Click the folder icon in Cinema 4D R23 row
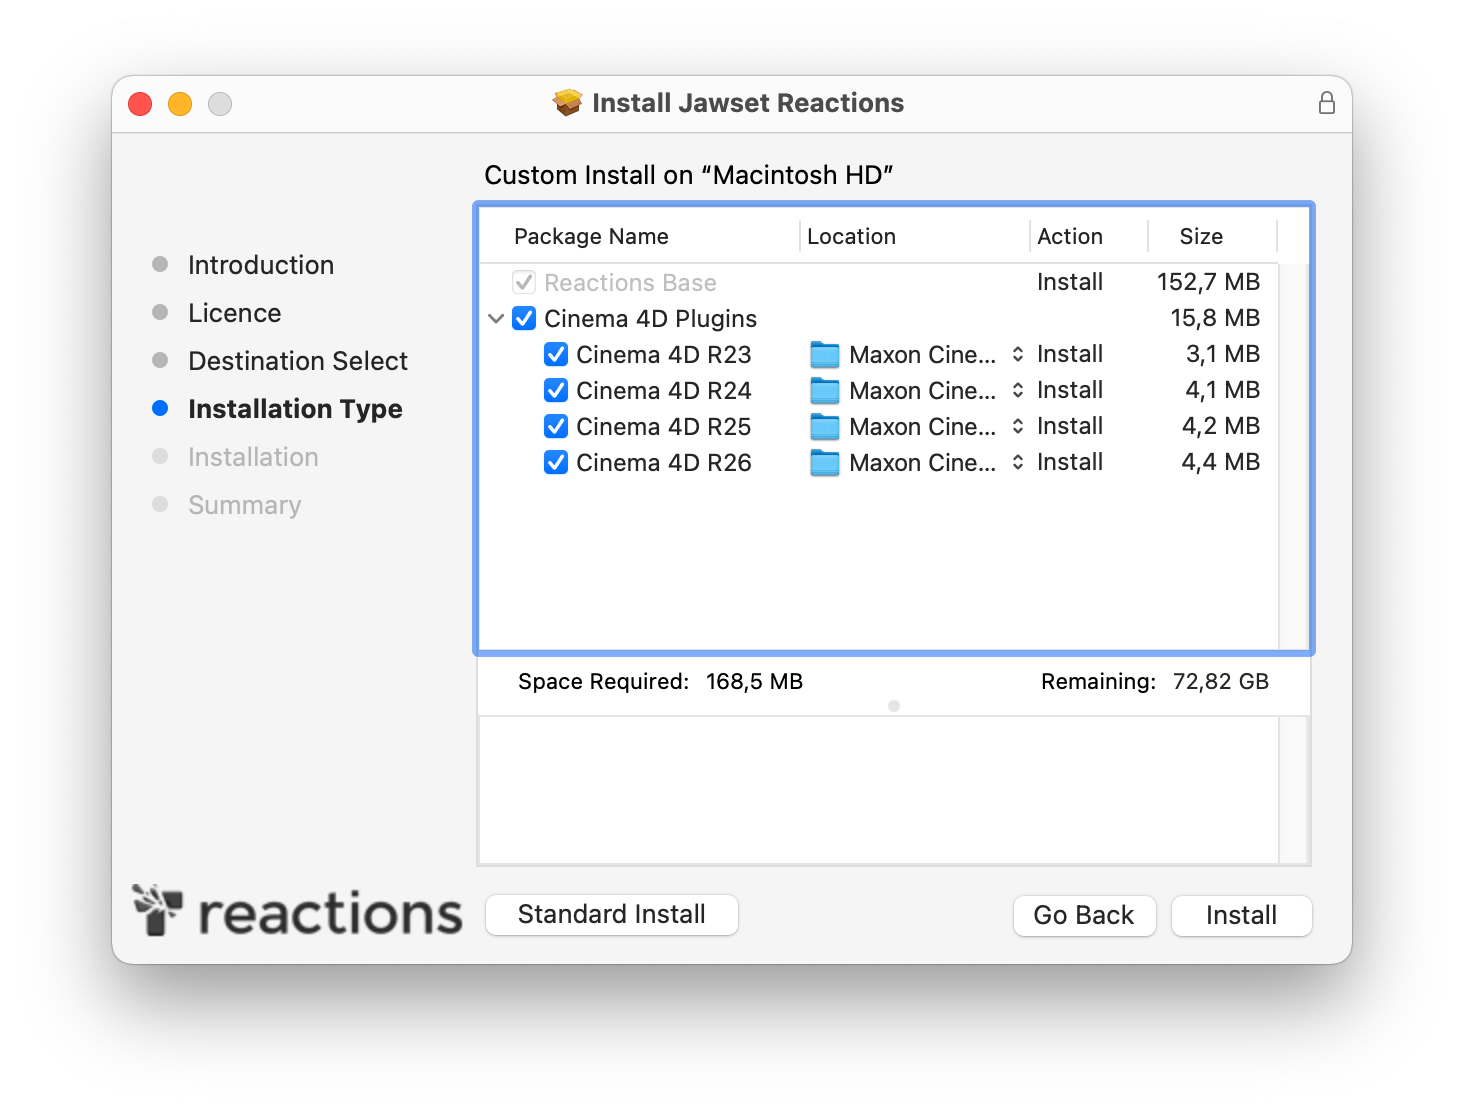Viewport: 1464px width, 1112px height. (x=825, y=355)
